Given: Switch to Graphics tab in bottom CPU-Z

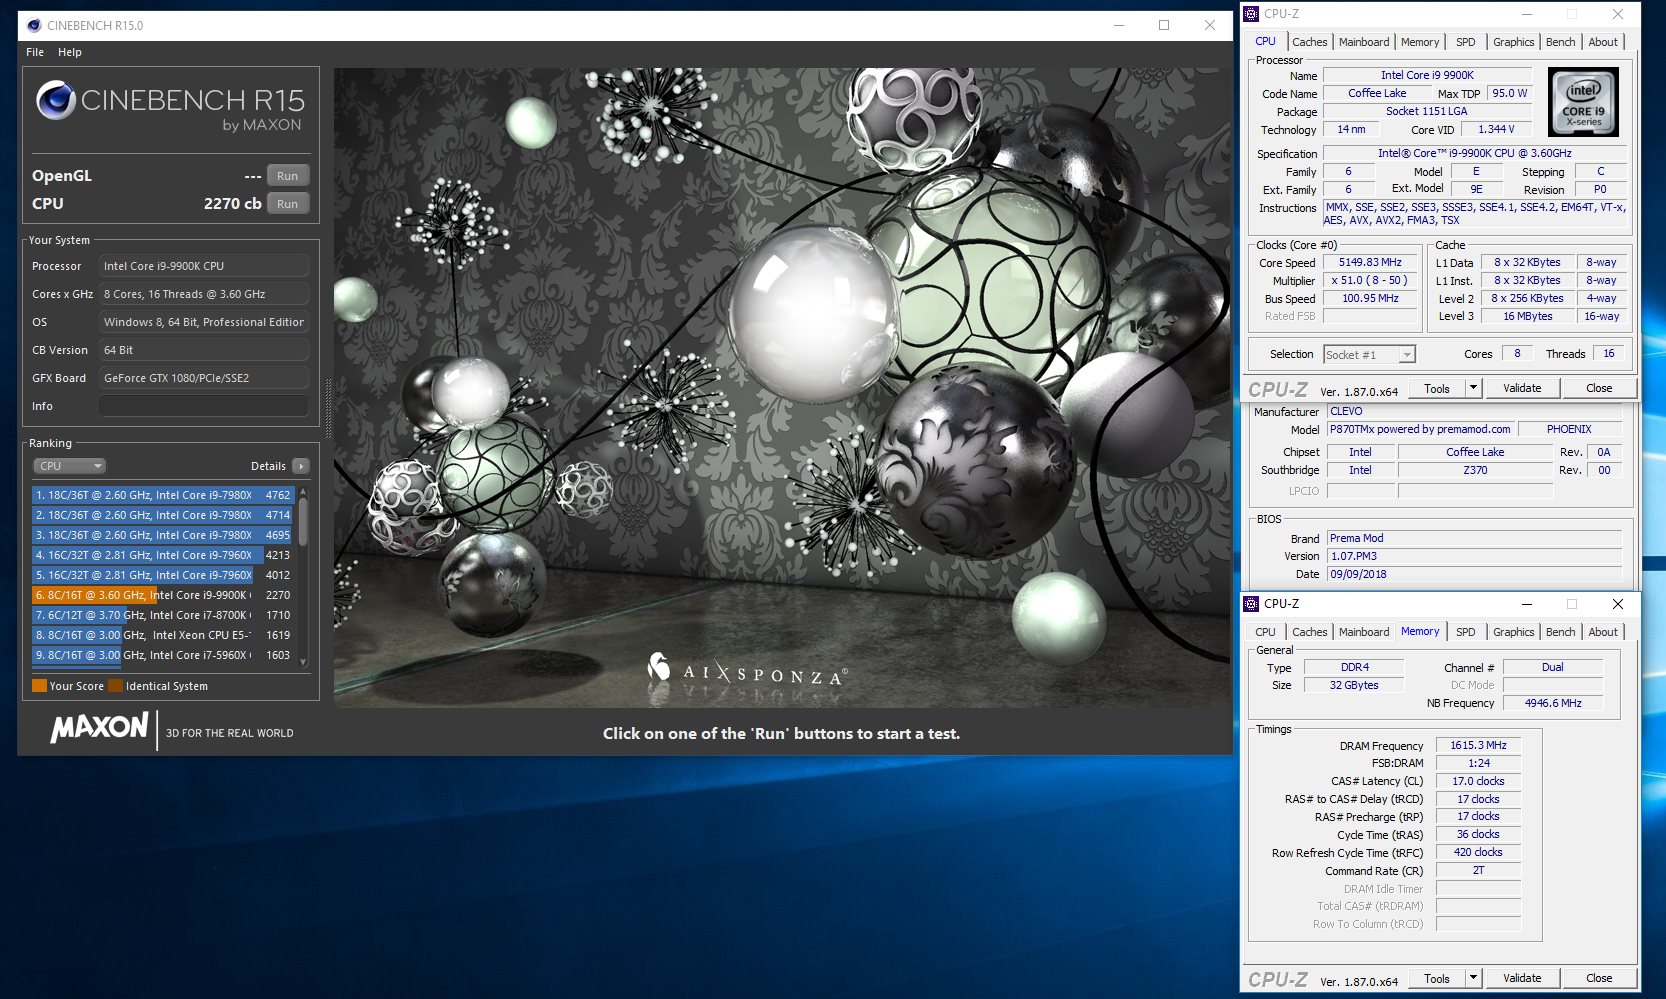Looking at the screenshot, I should (x=1513, y=632).
